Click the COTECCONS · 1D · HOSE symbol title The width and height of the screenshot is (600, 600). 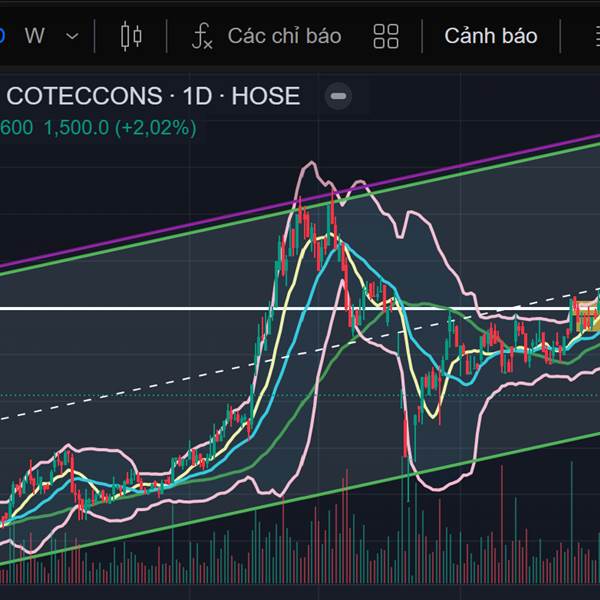(153, 96)
